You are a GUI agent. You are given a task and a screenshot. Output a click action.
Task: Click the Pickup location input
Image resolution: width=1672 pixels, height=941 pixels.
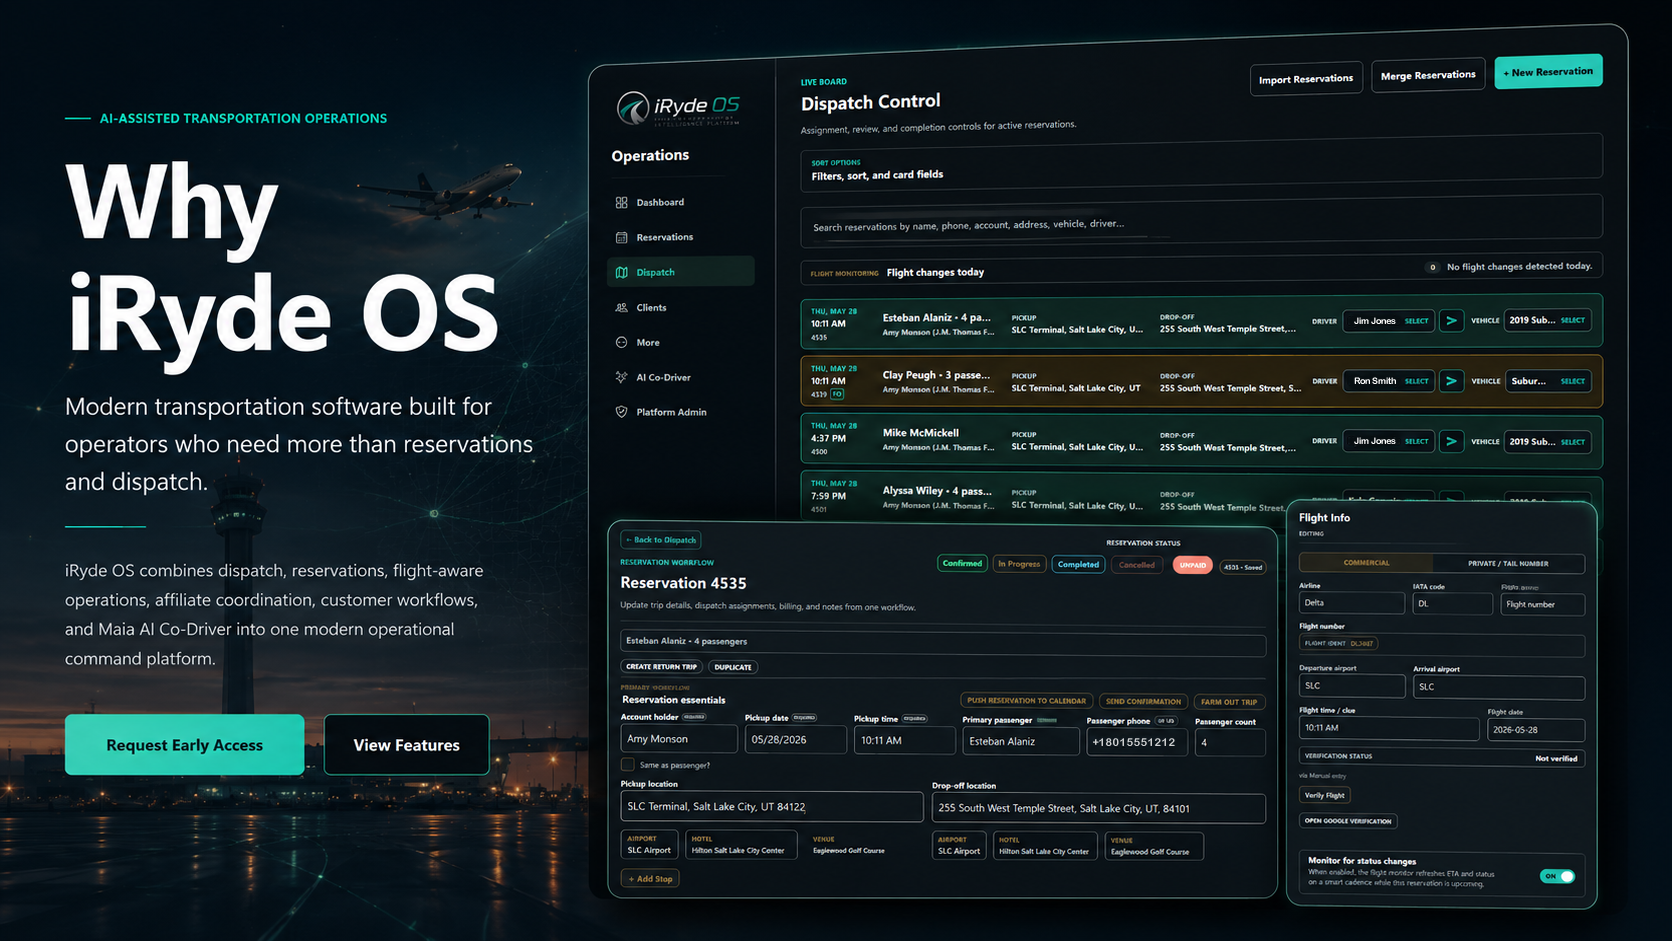[x=771, y=806]
